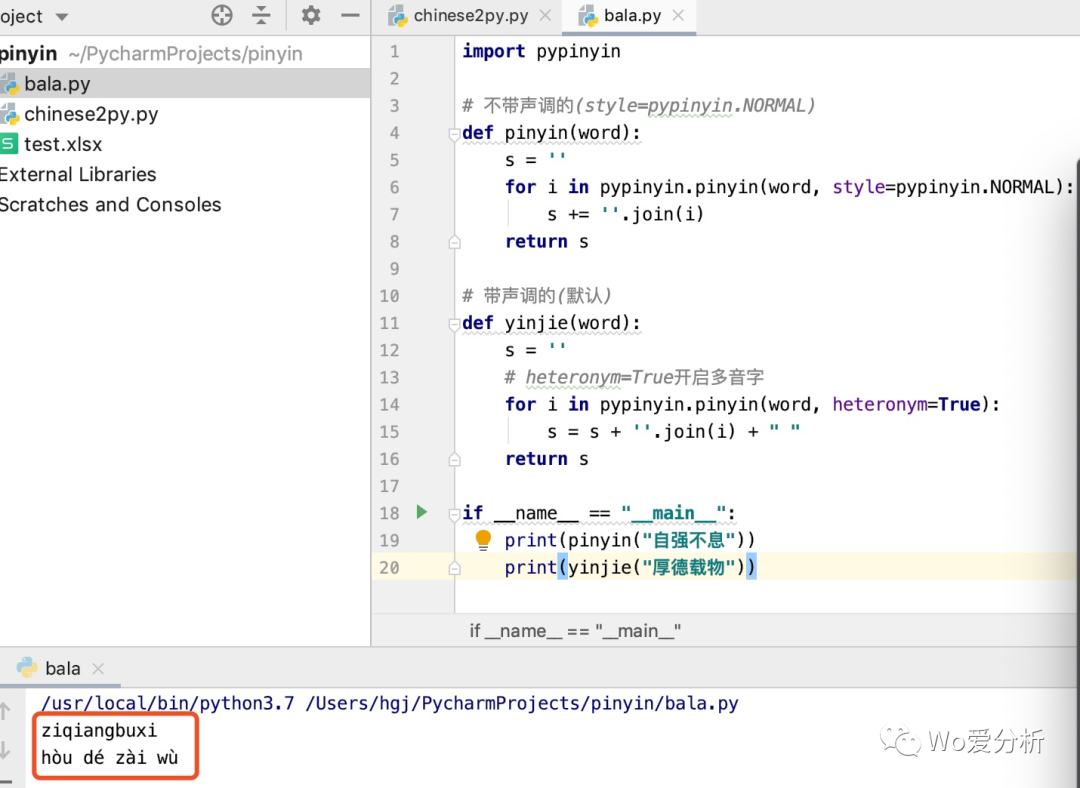Collapse the yinjie function fold marker at line 11

454,324
